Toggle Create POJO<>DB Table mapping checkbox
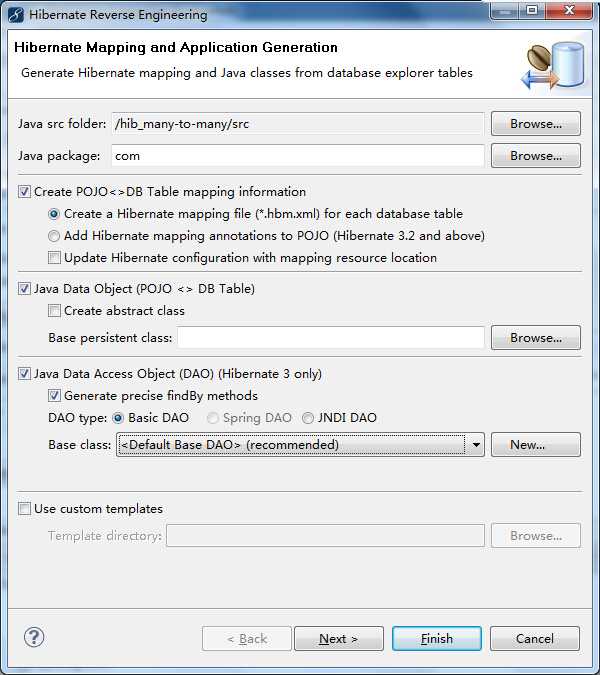This screenshot has width=600, height=675. 25,192
